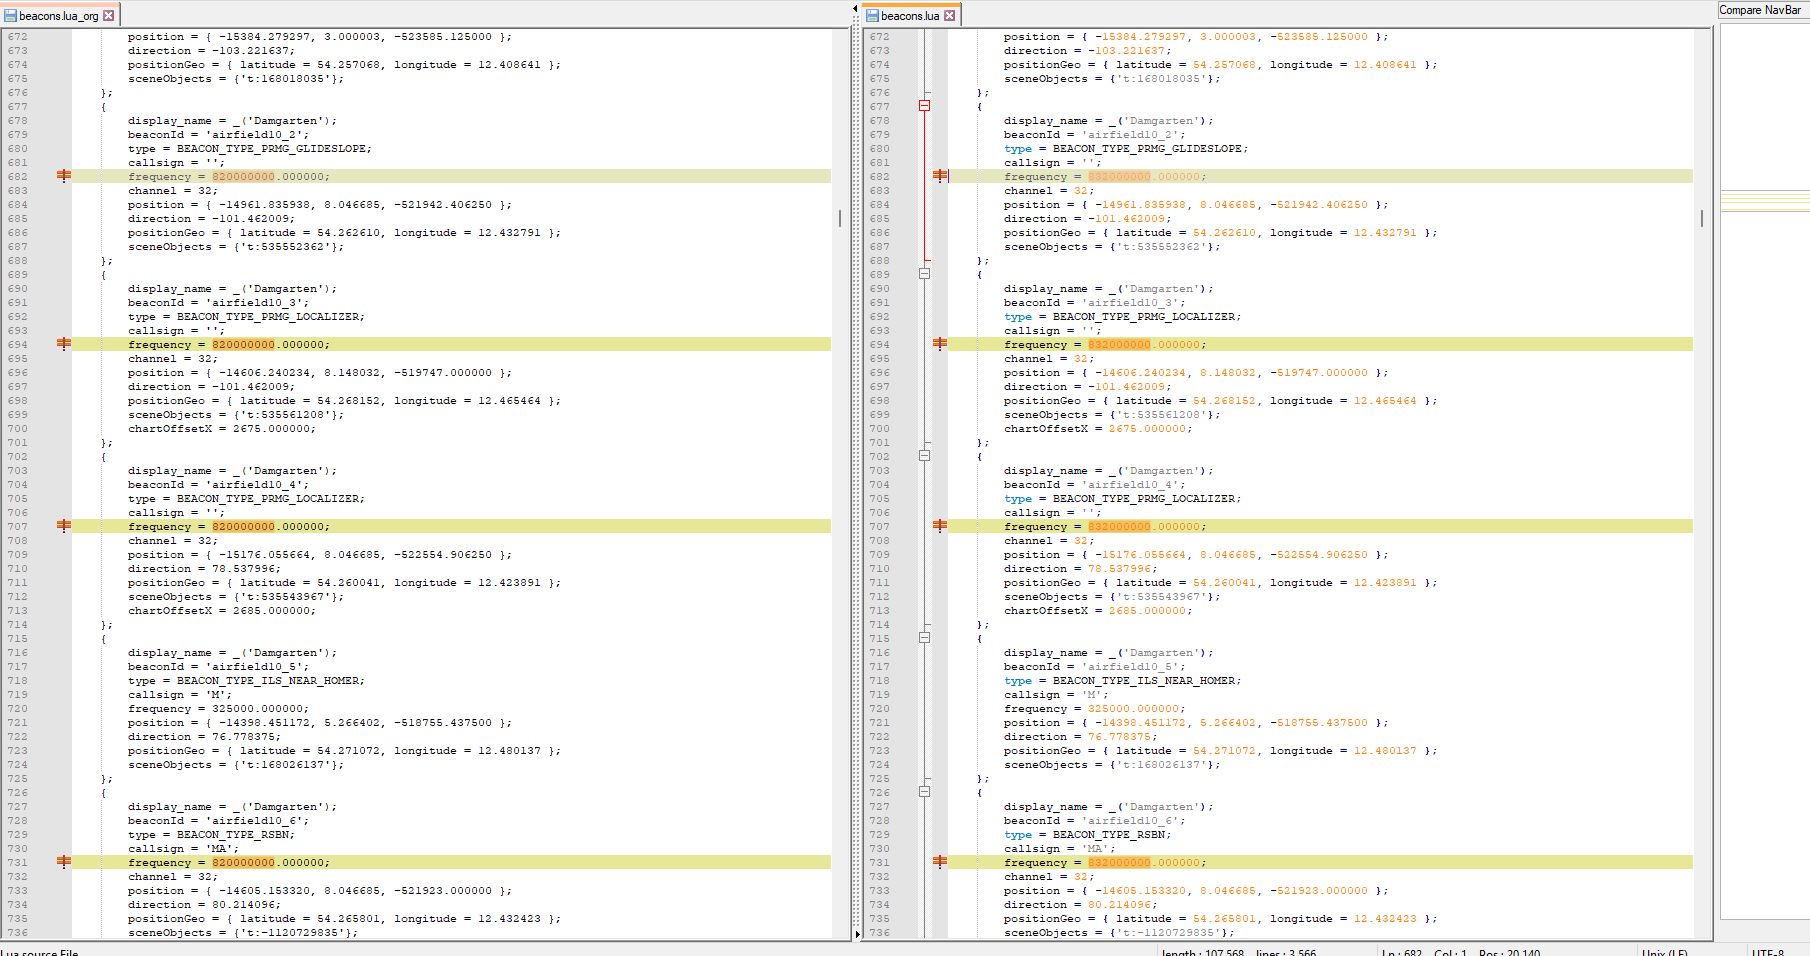
Task: Collapse the code block at line 726
Action: (925, 792)
